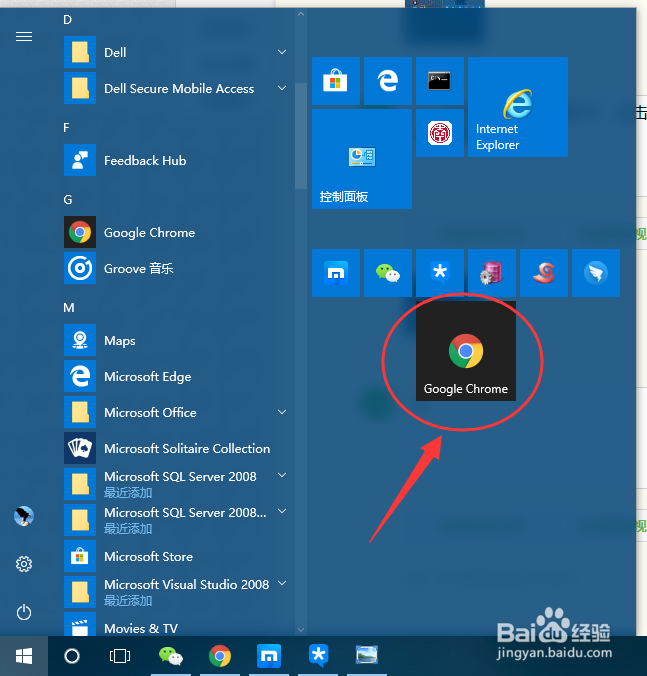This screenshot has height=676, width=647.
Task: Open Cortana search circle on taskbar
Action: (x=72, y=656)
